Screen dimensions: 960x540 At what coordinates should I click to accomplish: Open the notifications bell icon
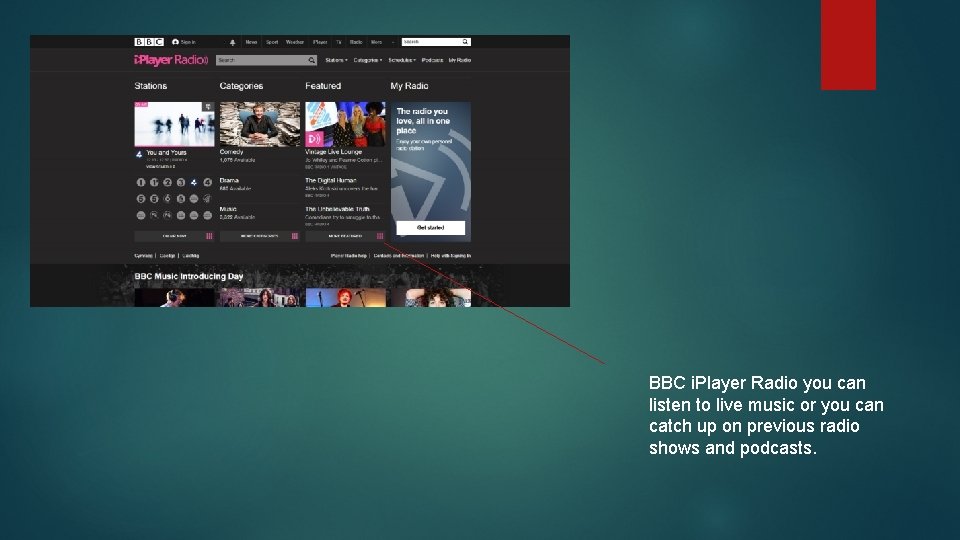[x=233, y=42]
